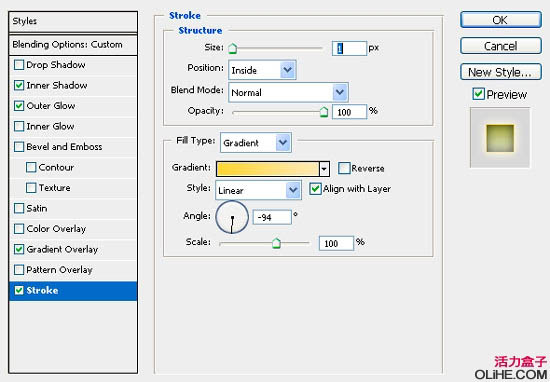
Task: Click the style preview thumbnail
Action: [x=500, y=138]
